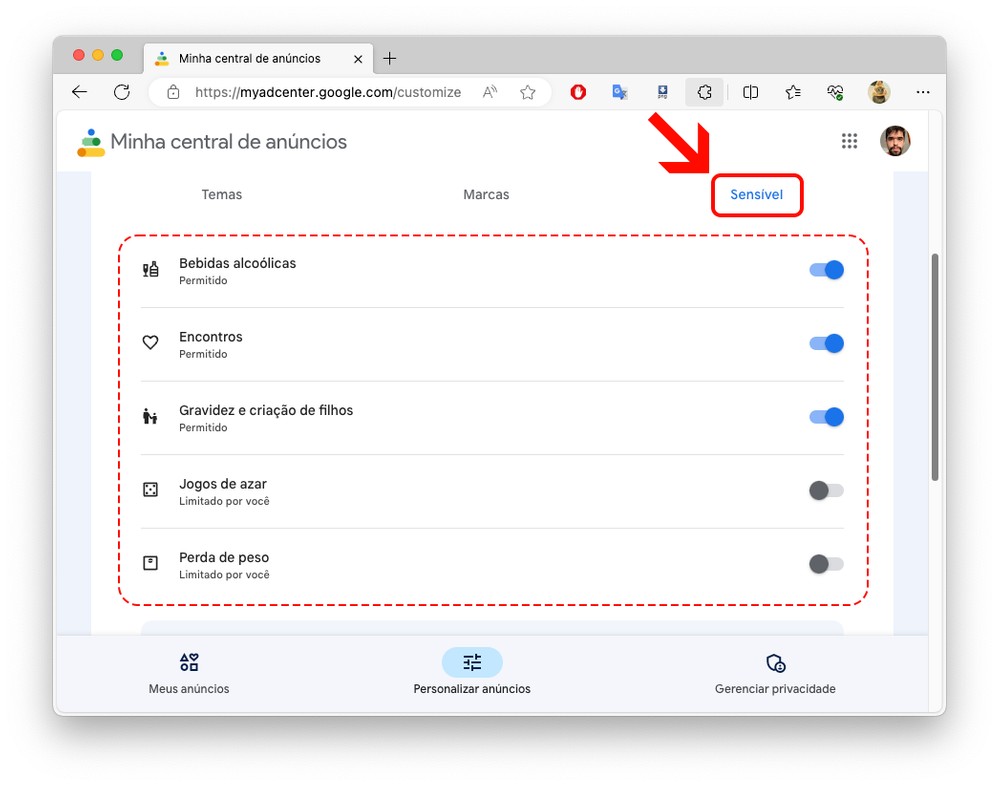Switch to the Temas tab

point(222,195)
